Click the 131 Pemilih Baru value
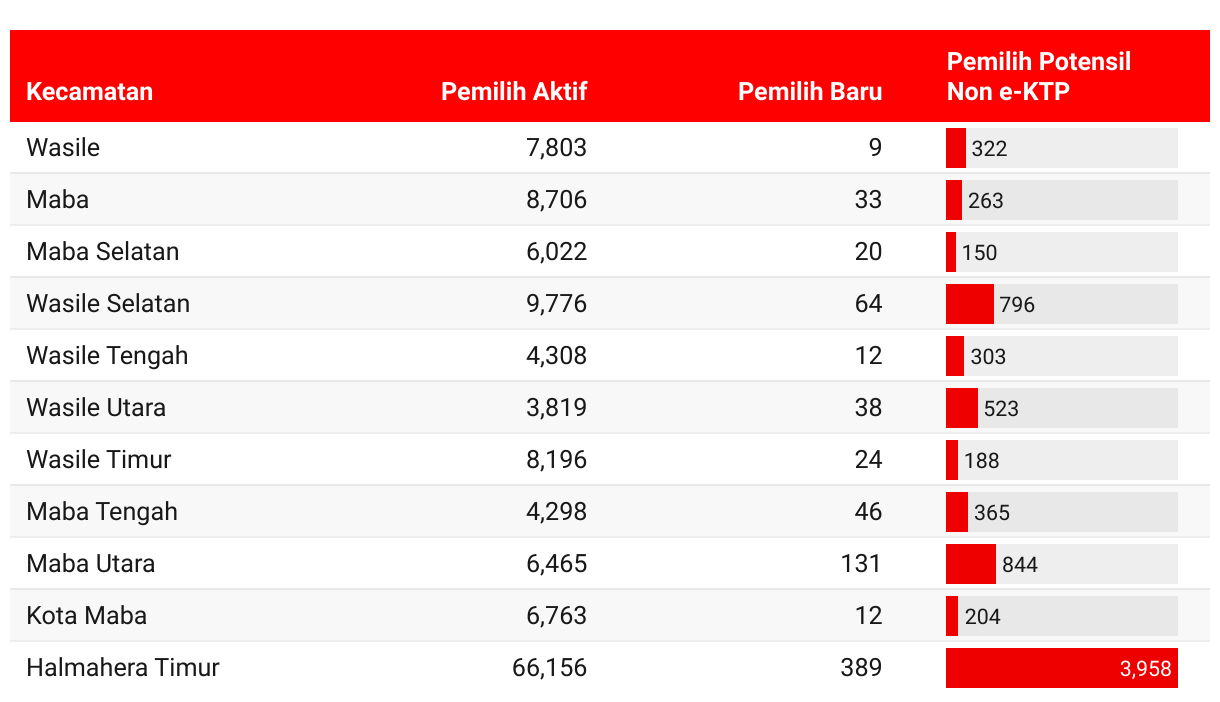Viewport: 1220px width, 702px height. click(861, 564)
